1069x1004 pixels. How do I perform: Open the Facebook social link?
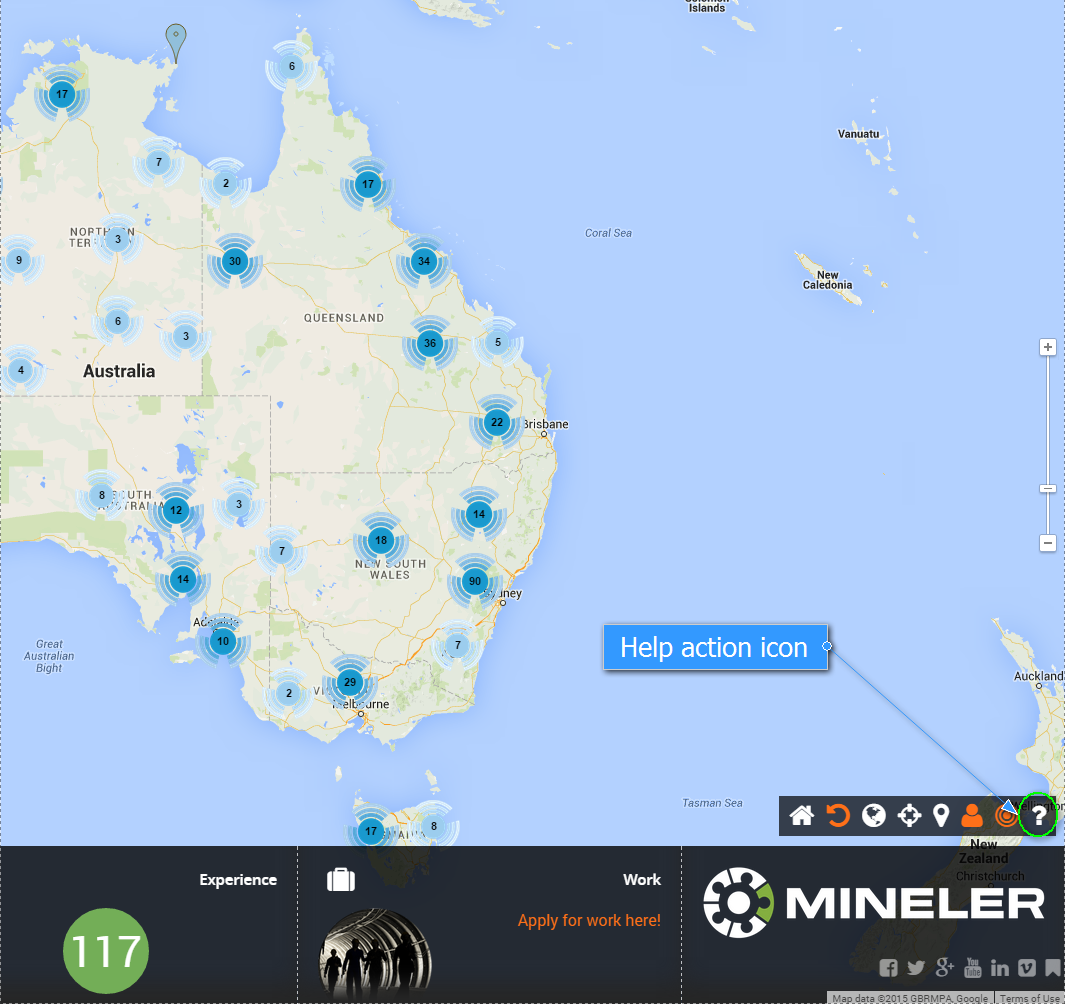[888, 968]
